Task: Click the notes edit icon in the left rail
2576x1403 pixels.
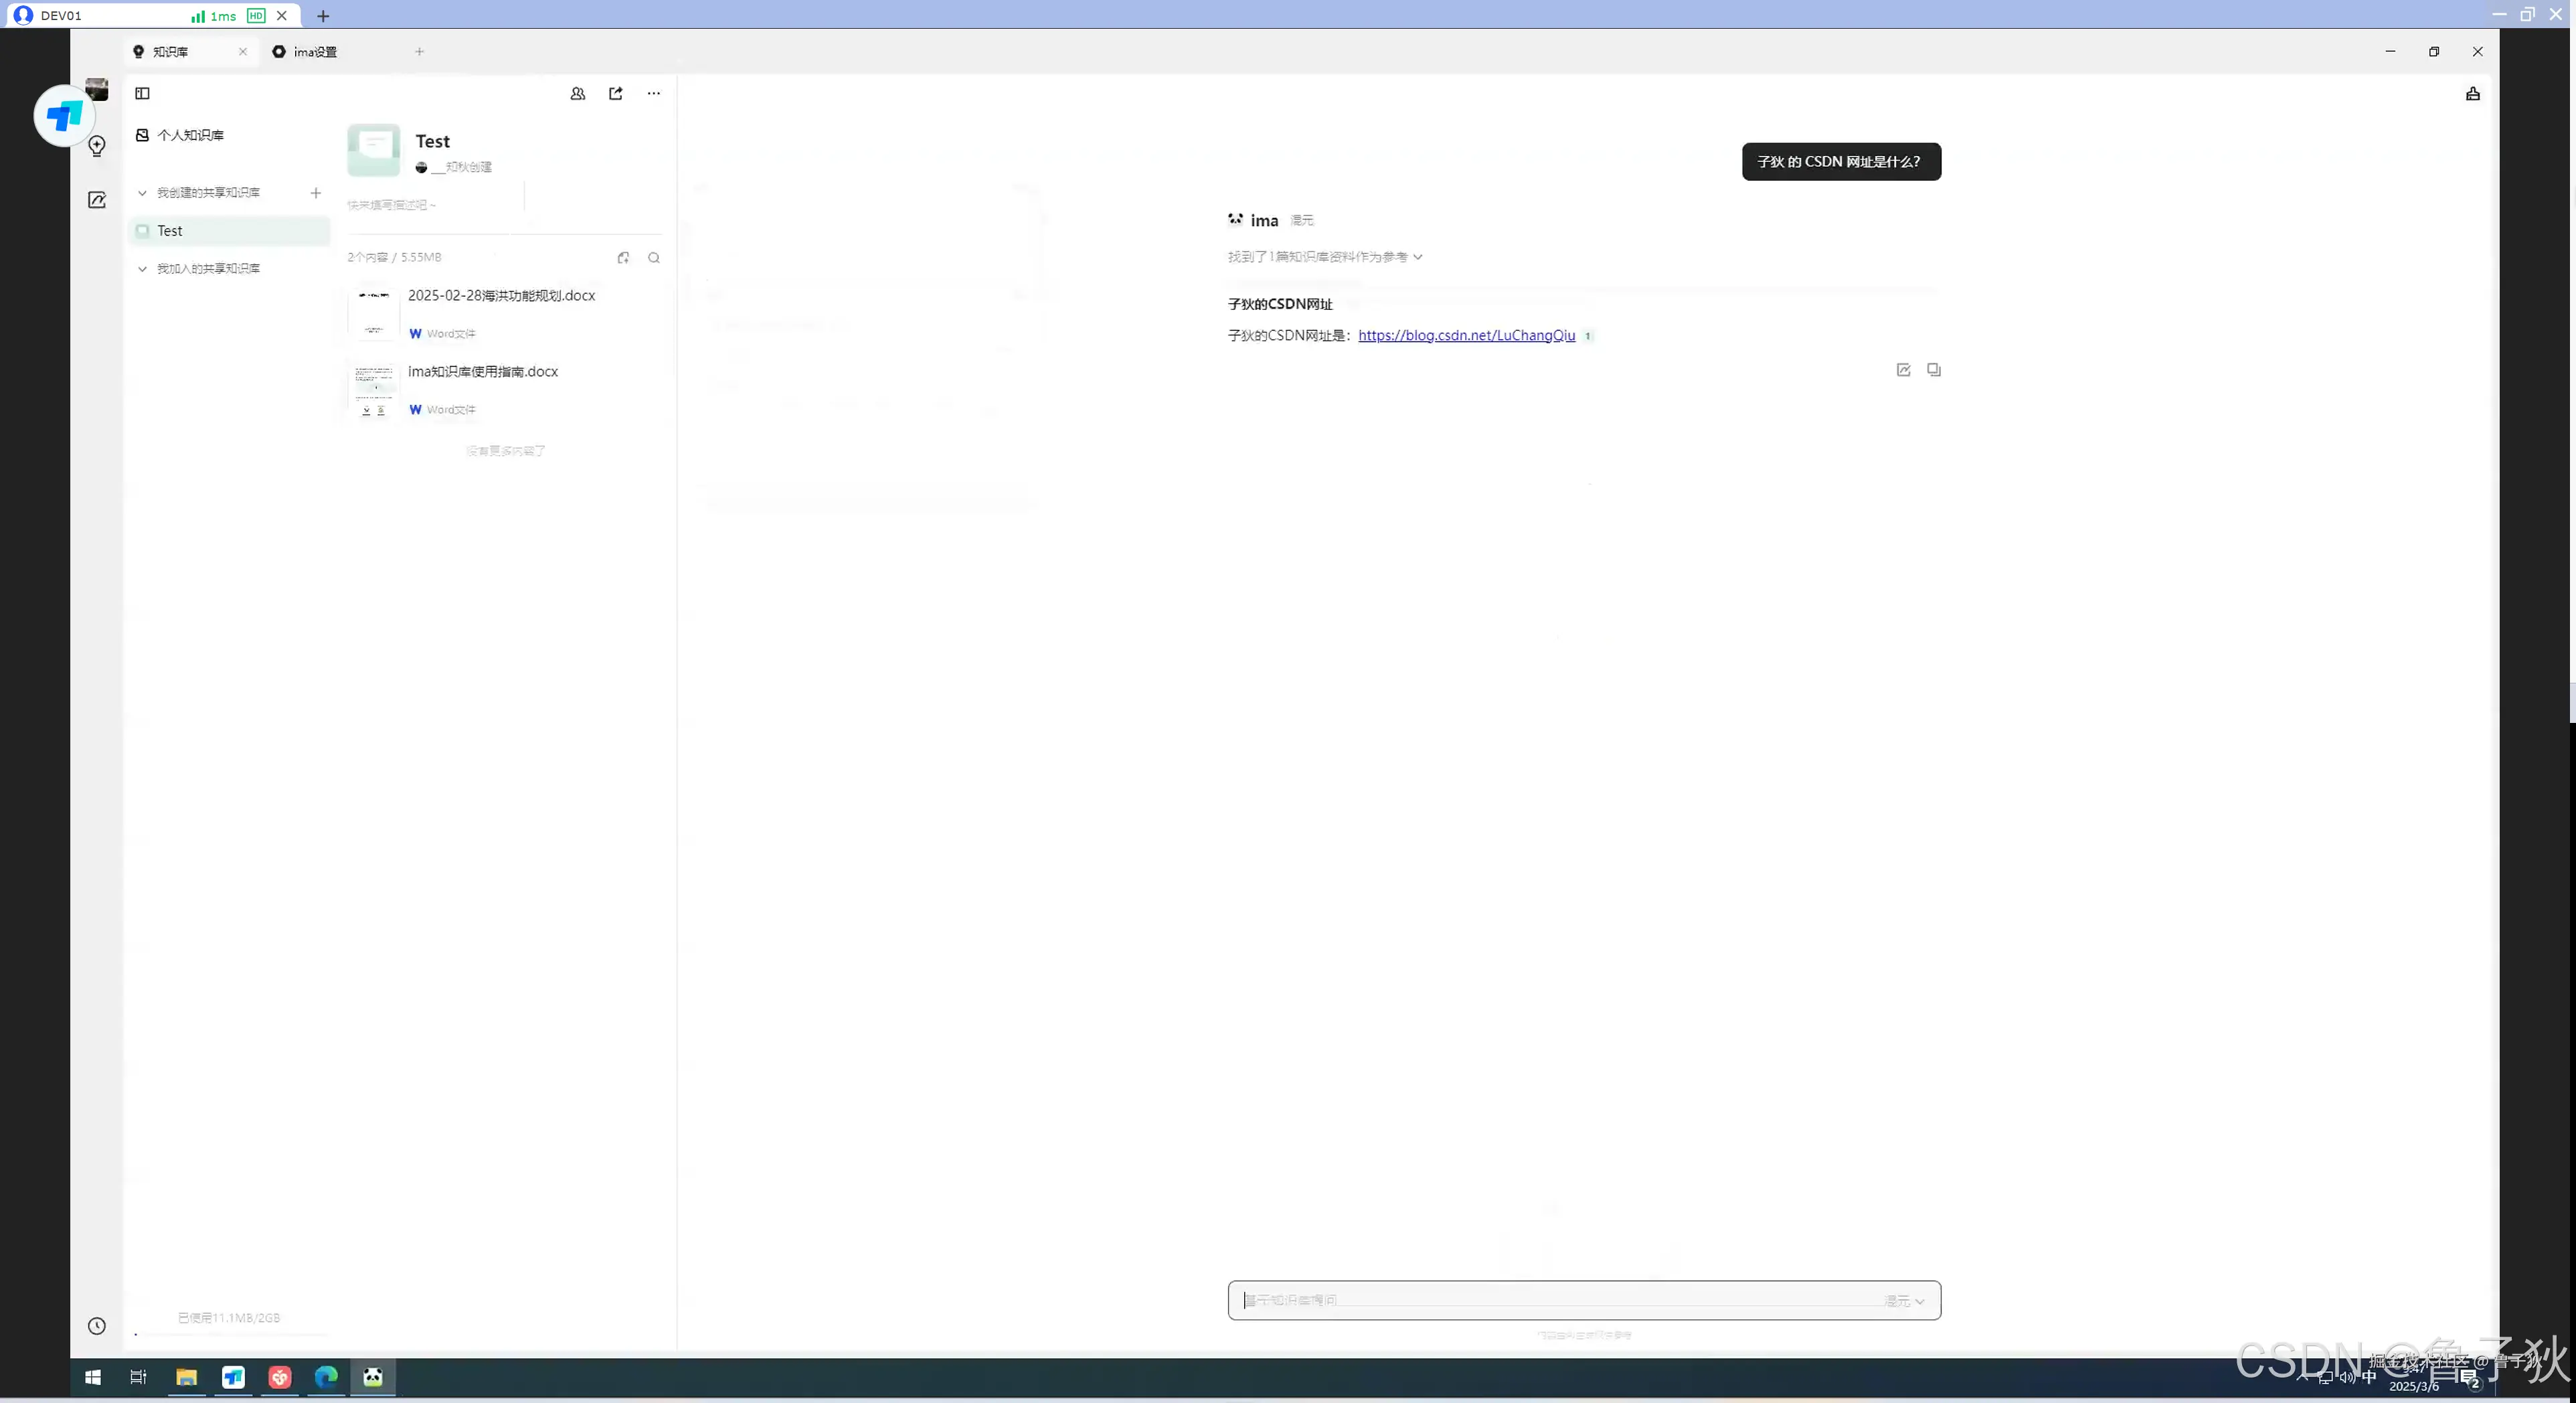Action: click(x=97, y=200)
